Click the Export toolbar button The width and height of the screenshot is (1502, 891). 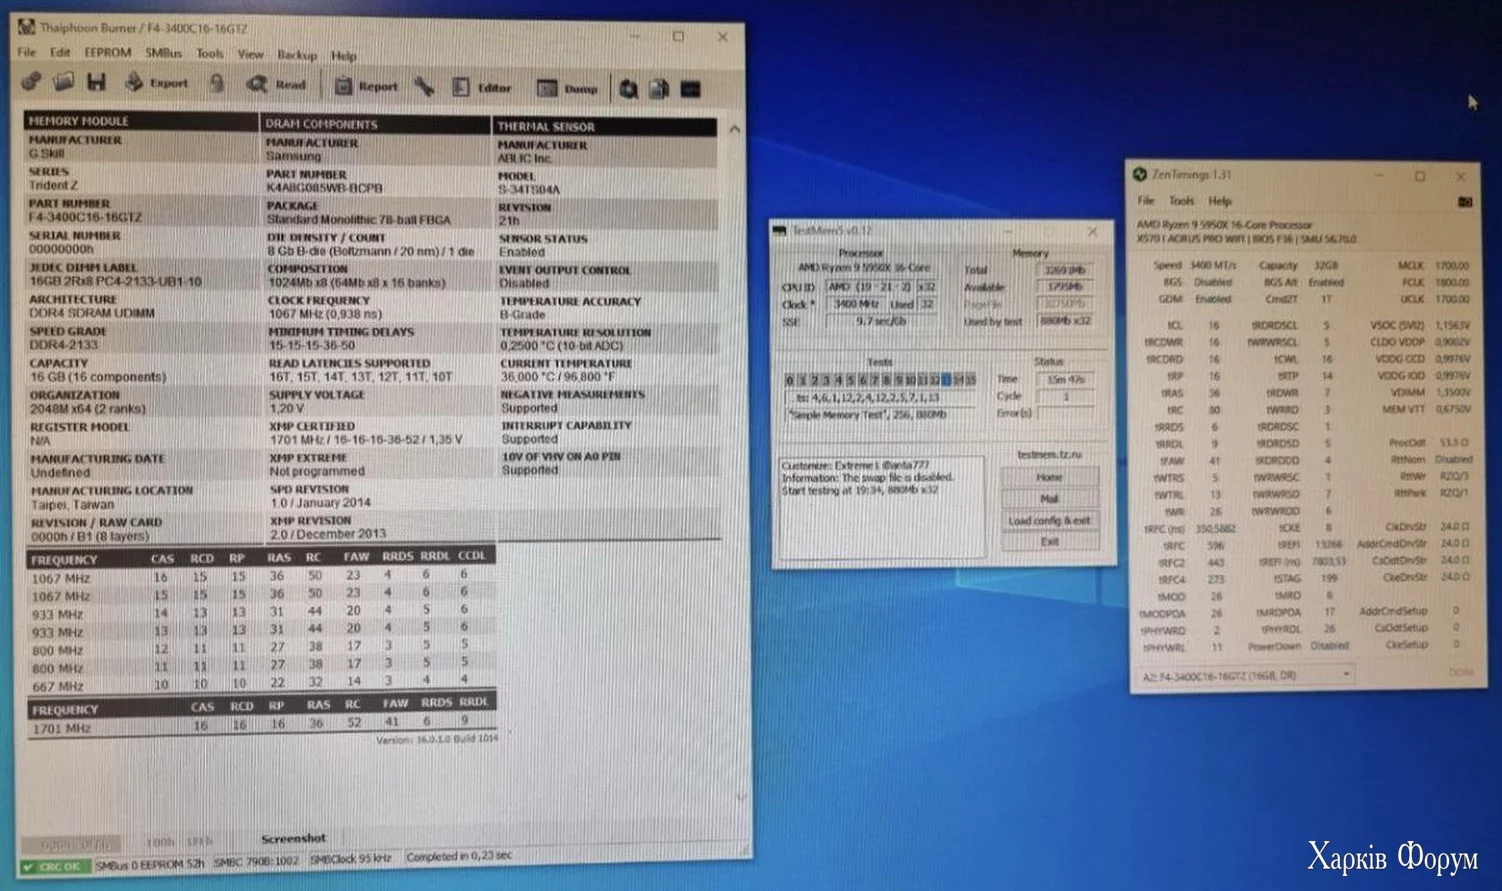157,83
